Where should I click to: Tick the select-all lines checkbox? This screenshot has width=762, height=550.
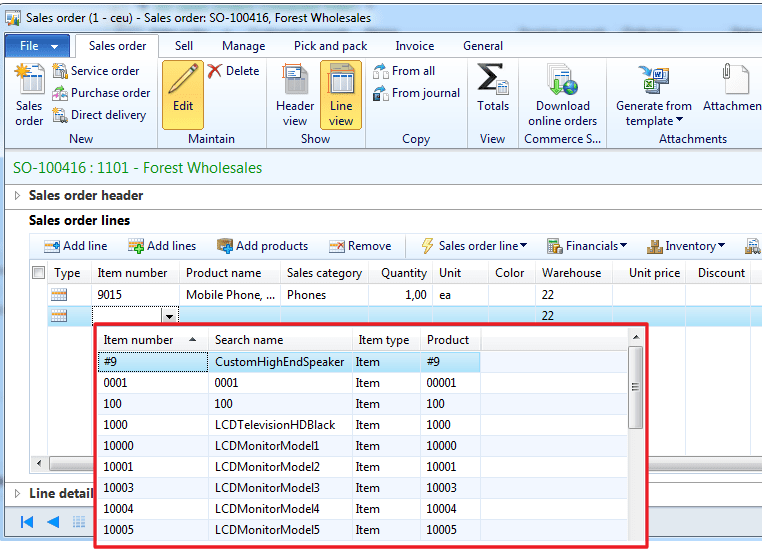tap(38, 273)
